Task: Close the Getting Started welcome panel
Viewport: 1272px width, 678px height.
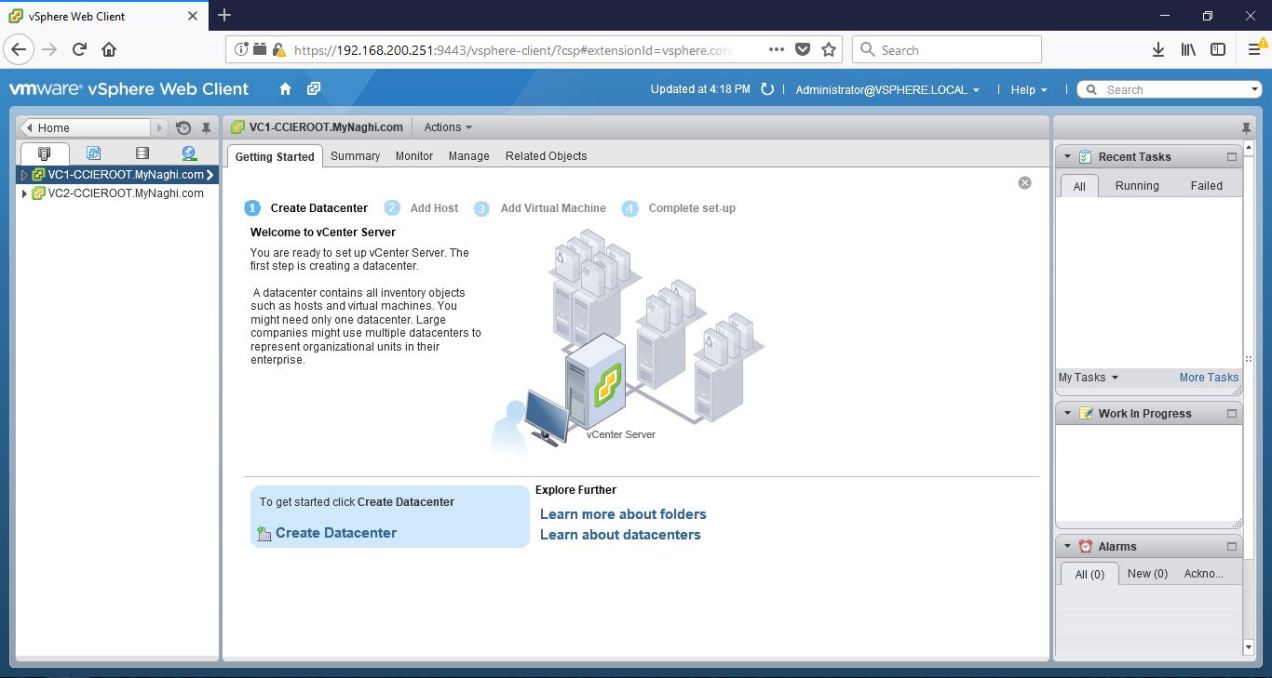Action: [x=1024, y=183]
